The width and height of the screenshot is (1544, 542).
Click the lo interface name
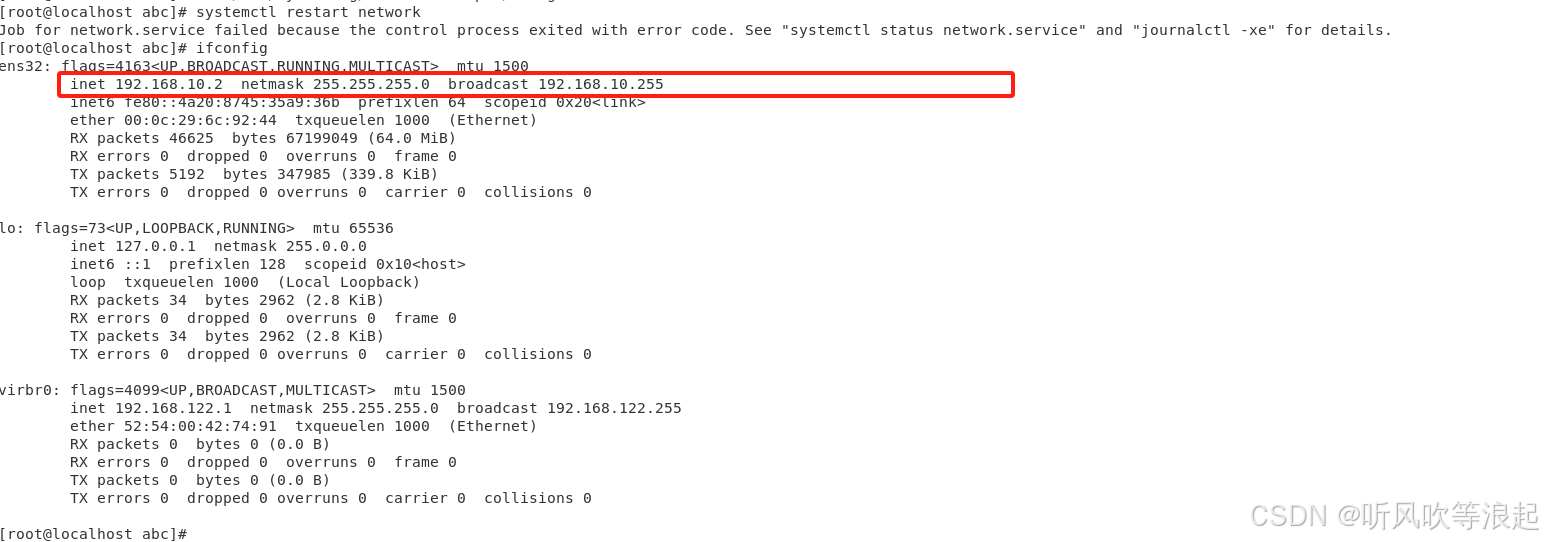[10, 228]
